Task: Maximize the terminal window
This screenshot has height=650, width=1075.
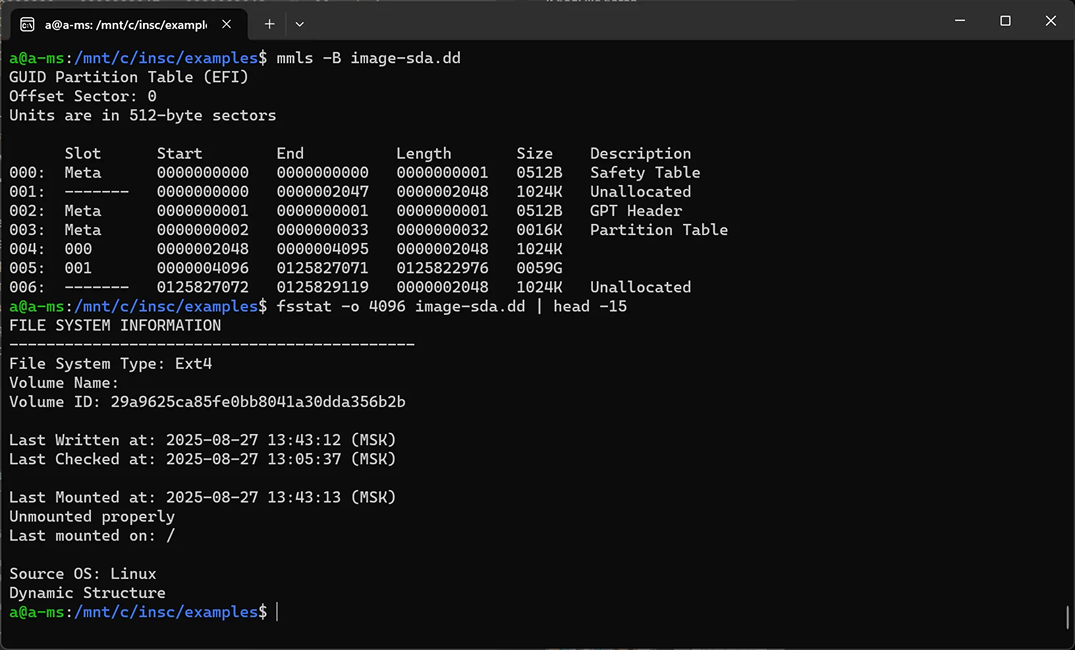Action: 1005,21
